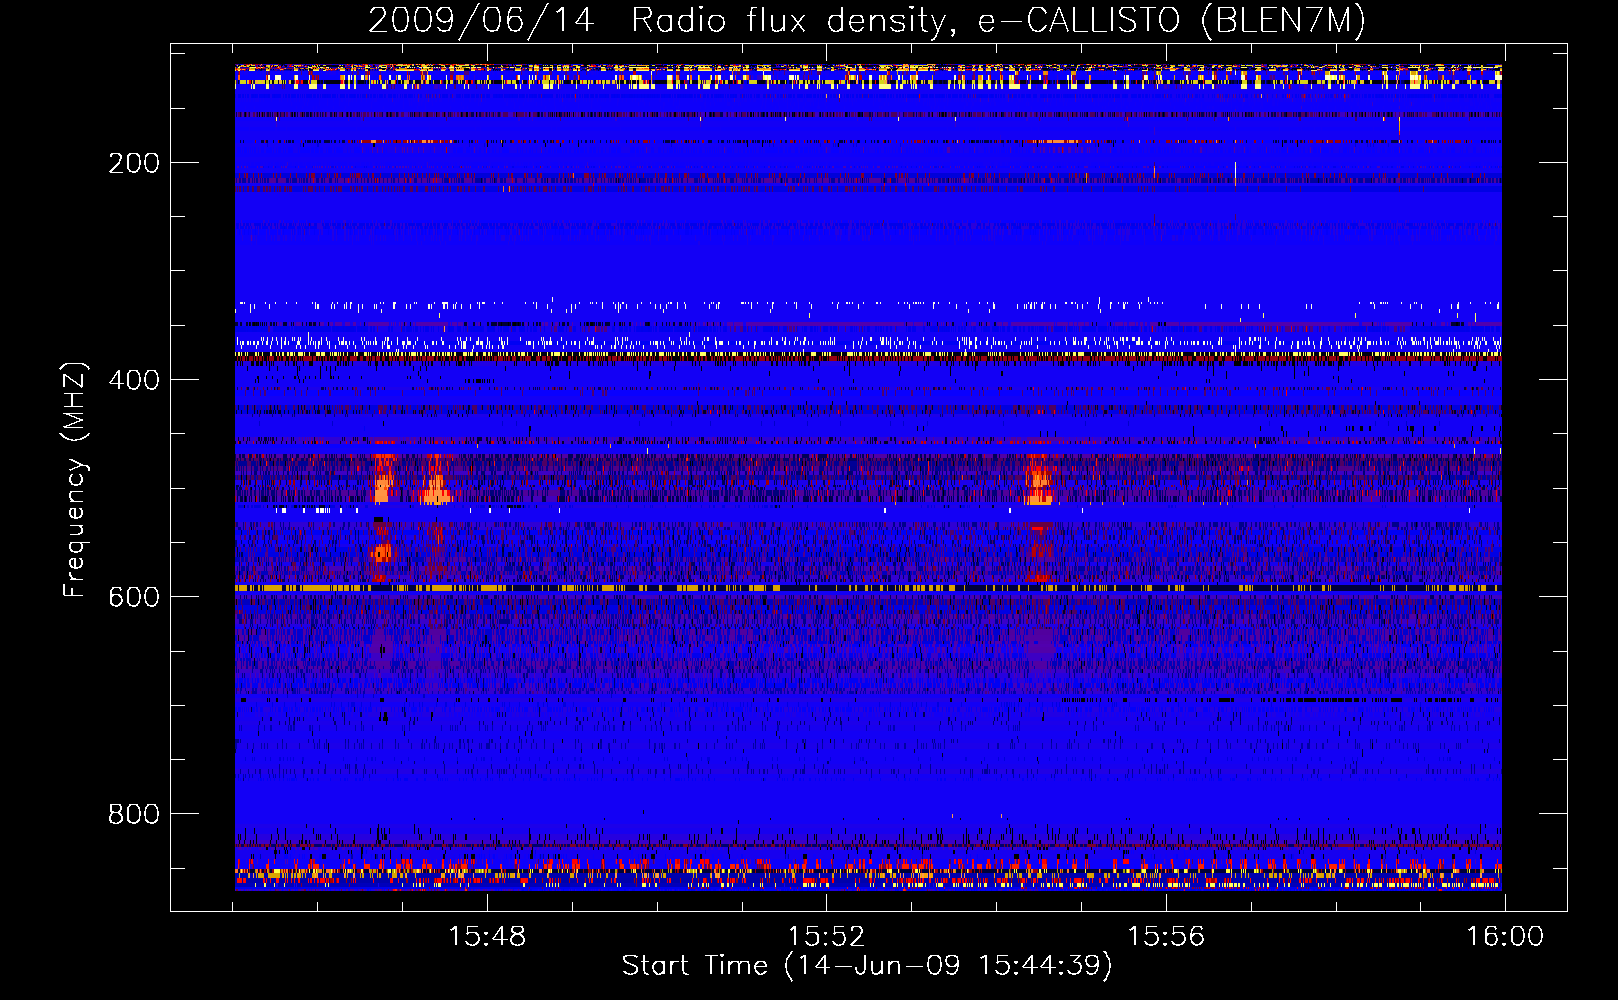
Task: Click the '15:52' time axis label
Action: point(826,937)
